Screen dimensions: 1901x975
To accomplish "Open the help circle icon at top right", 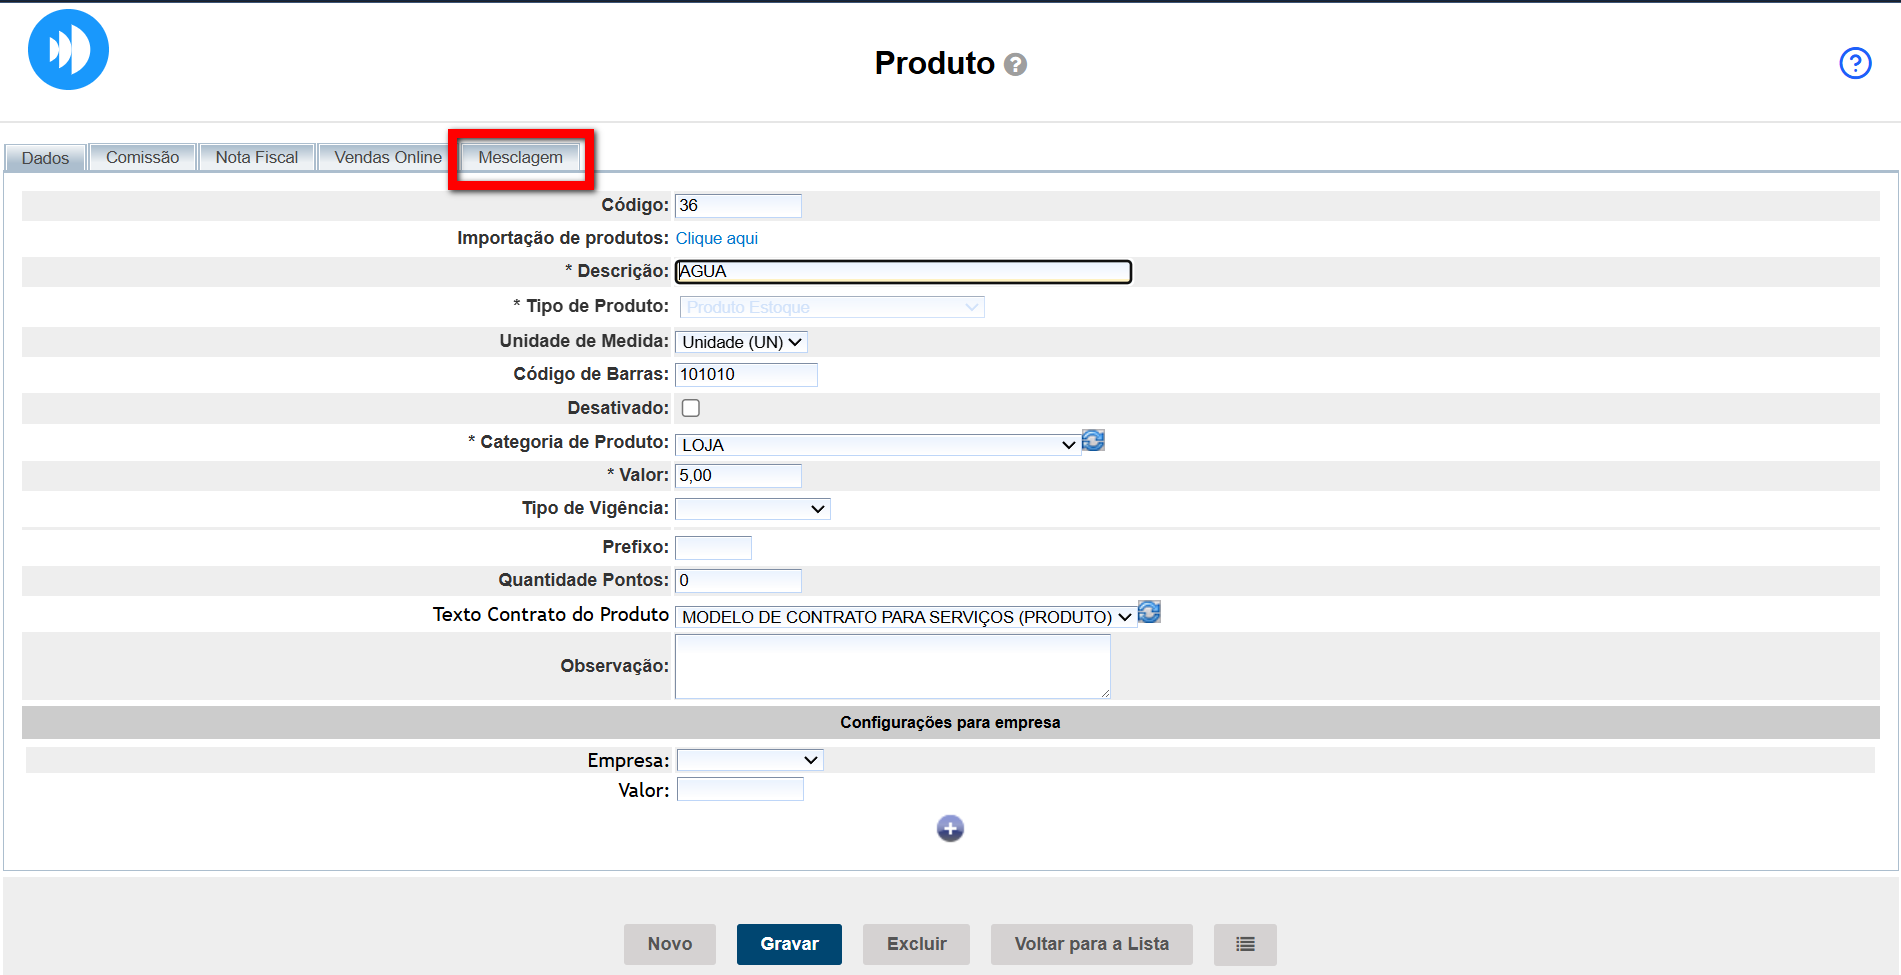I will click(x=1855, y=63).
